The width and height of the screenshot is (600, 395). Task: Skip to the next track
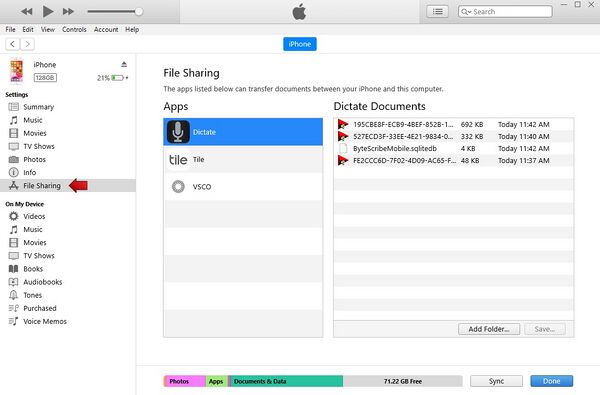(x=68, y=11)
